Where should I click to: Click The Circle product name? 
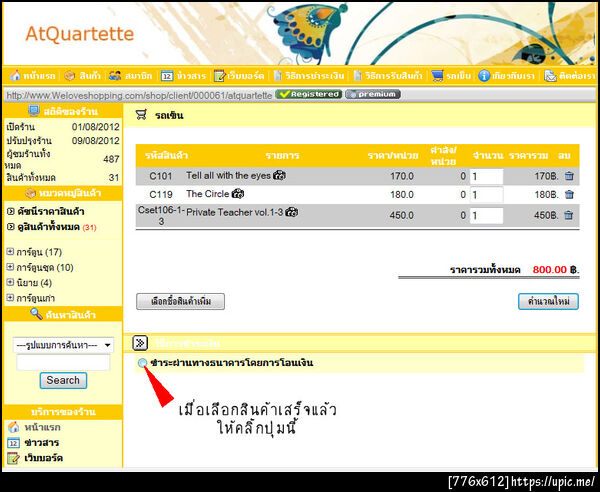(208, 194)
